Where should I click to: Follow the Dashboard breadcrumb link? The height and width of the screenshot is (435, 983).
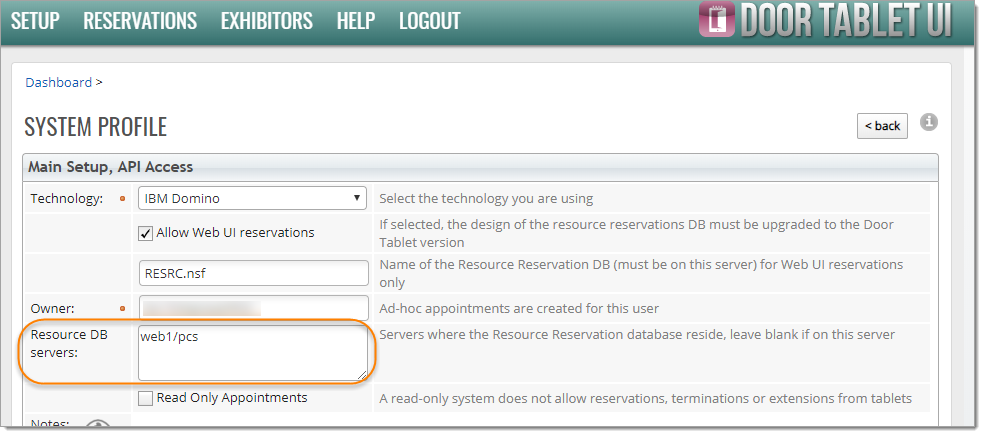[x=58, y=83]
